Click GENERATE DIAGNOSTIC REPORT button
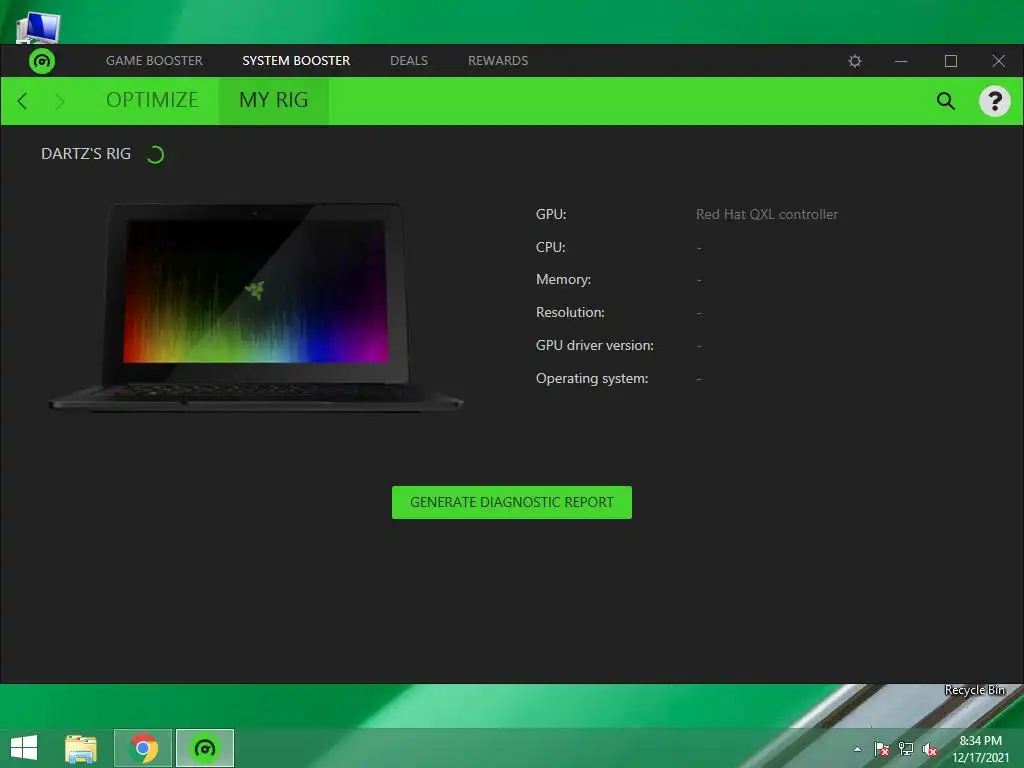1024x768 pixels. pyautogui.click(x=511, y=502)
